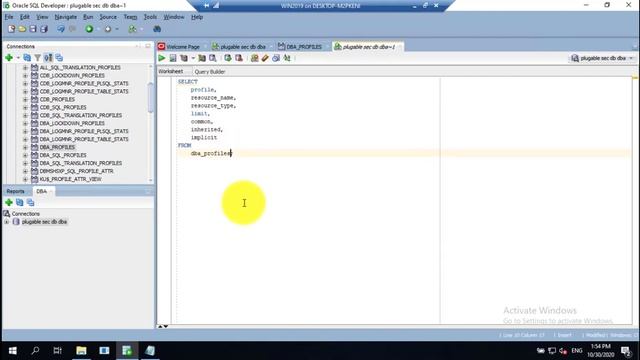Click the Undo arrow icon in main toolbar

coord(61,29)
